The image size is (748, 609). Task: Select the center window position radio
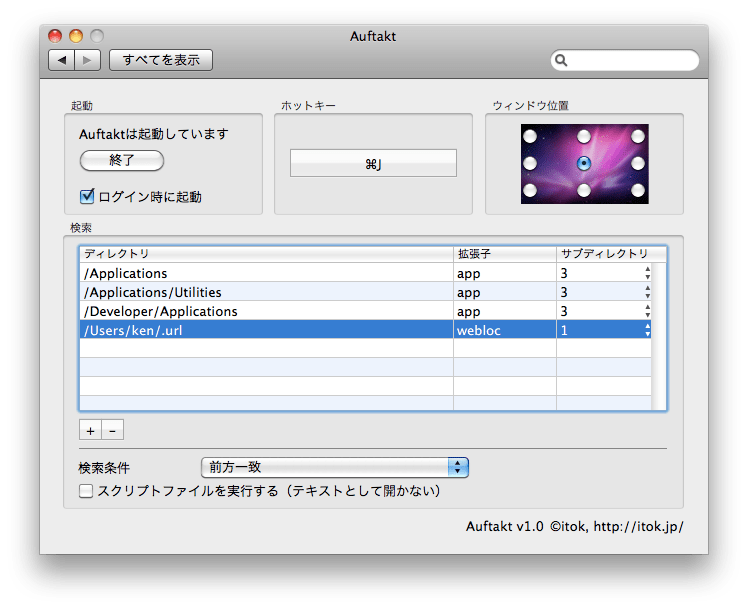click(584, 164)
